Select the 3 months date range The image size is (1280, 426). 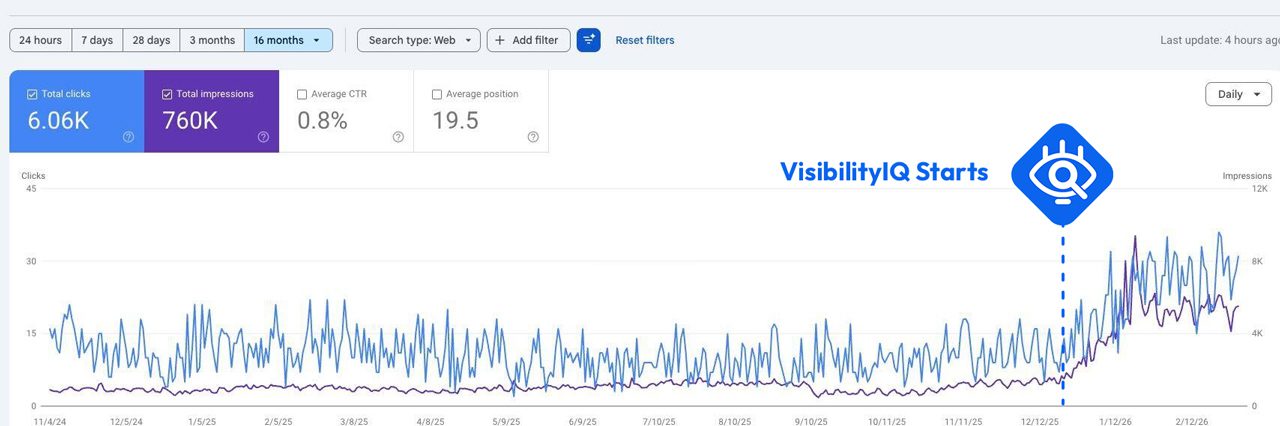(x=212, y=40)
